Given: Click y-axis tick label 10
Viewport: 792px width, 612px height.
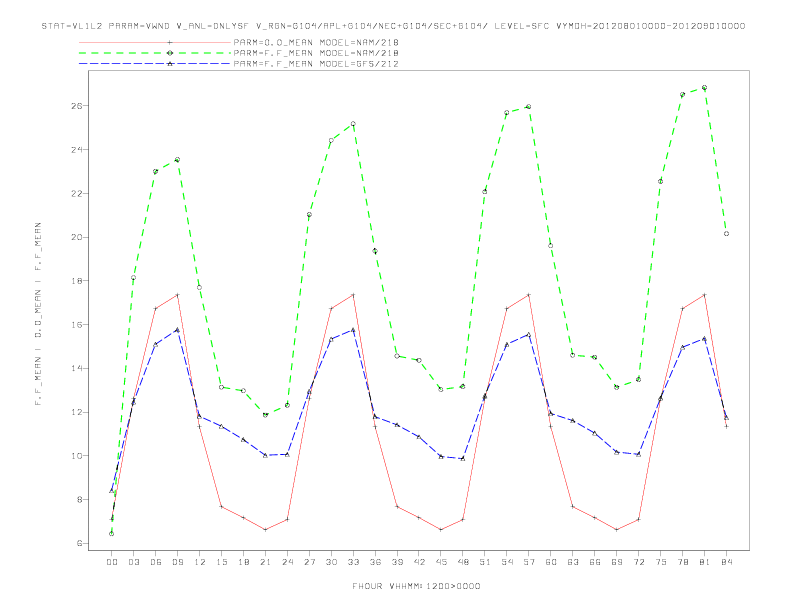Looking at the screenshot, I should (76, 455).
